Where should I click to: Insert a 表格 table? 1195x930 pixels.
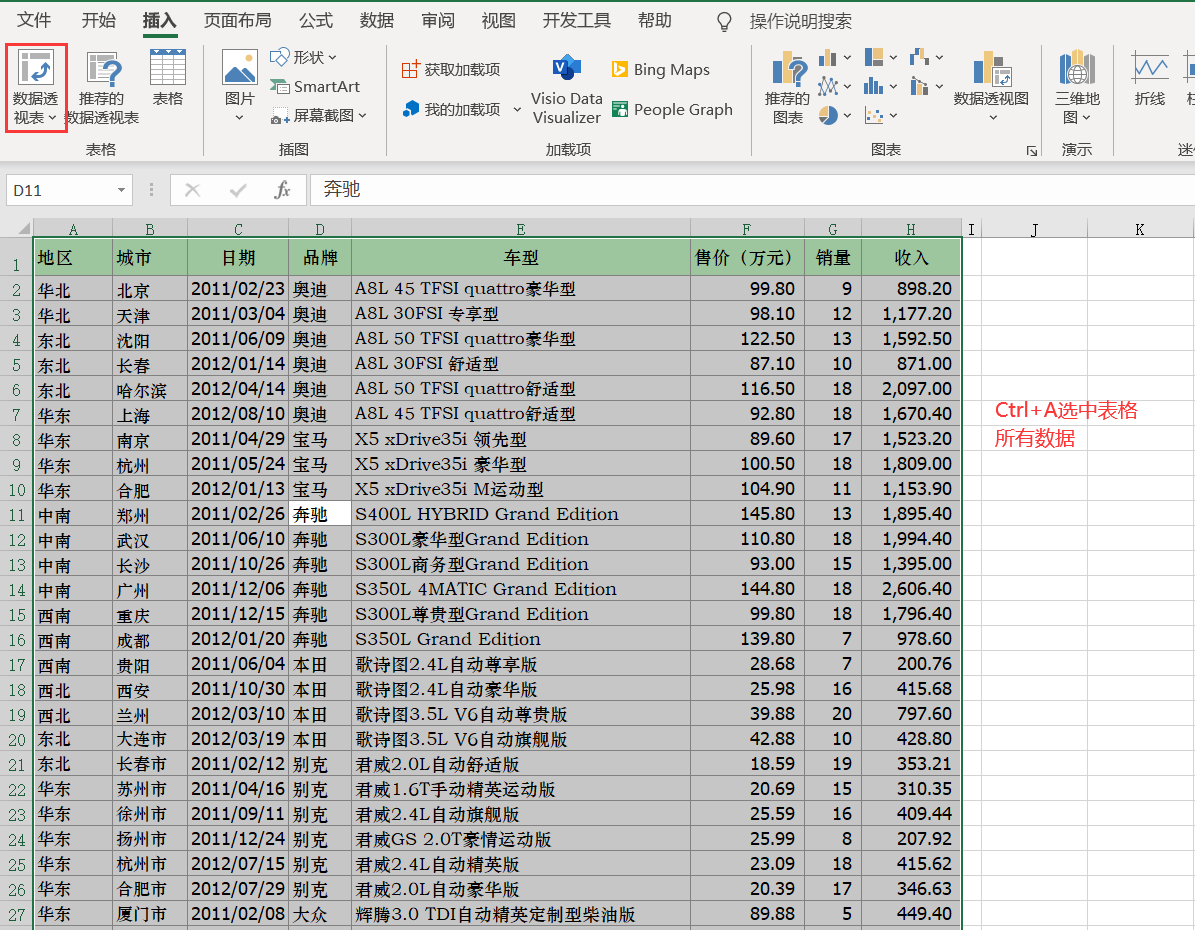pyautogui.click(x=168, y=77)
